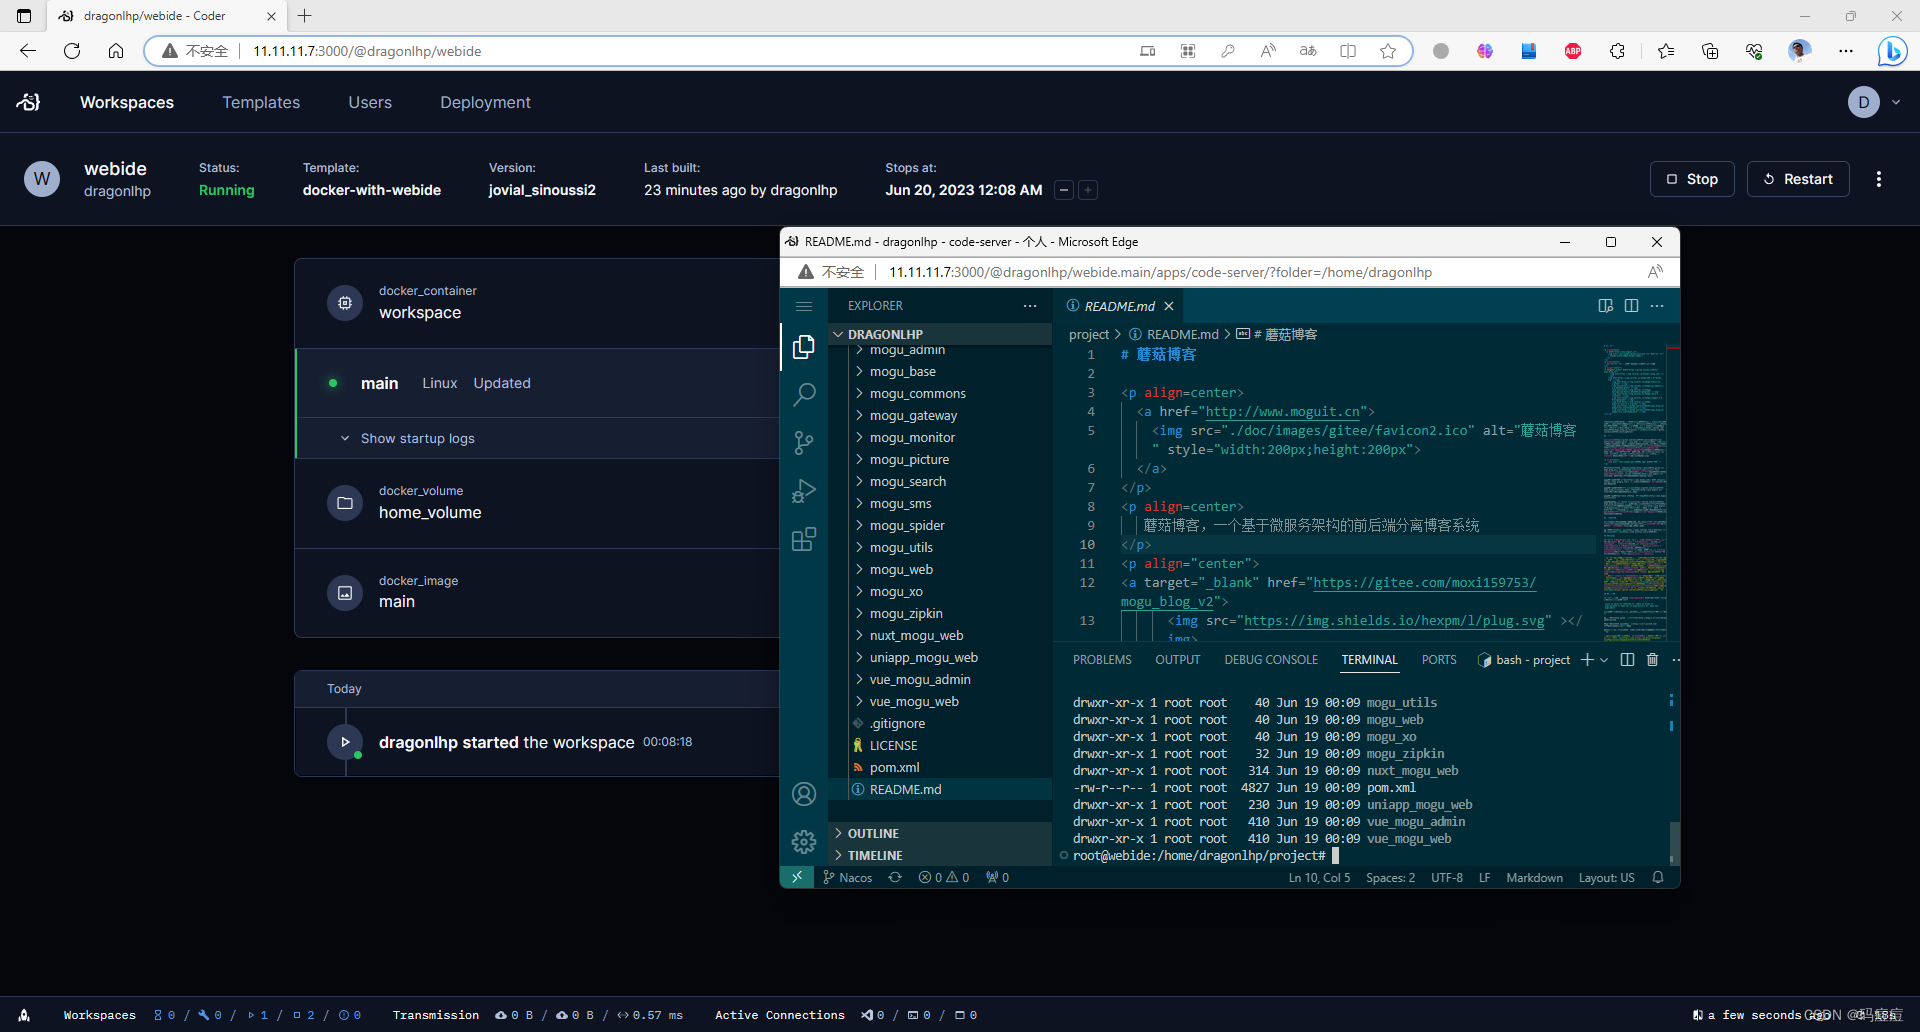Click the terminal vertical scrollbar

(1674, 842)
